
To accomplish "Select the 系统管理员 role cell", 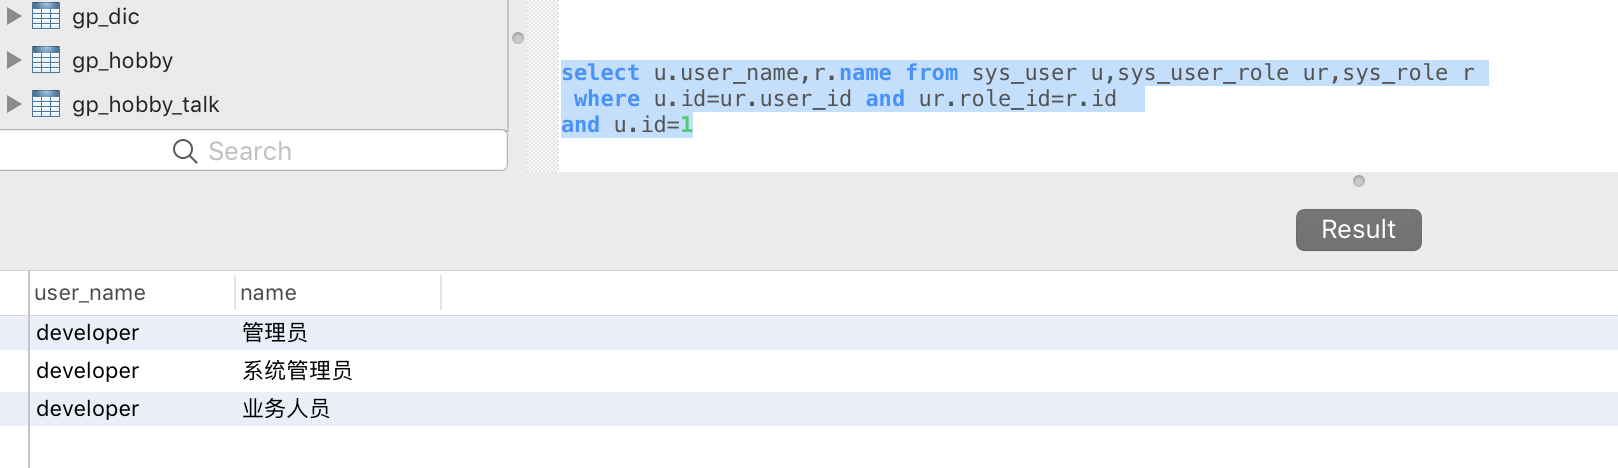I will click(x=297, y=370).
